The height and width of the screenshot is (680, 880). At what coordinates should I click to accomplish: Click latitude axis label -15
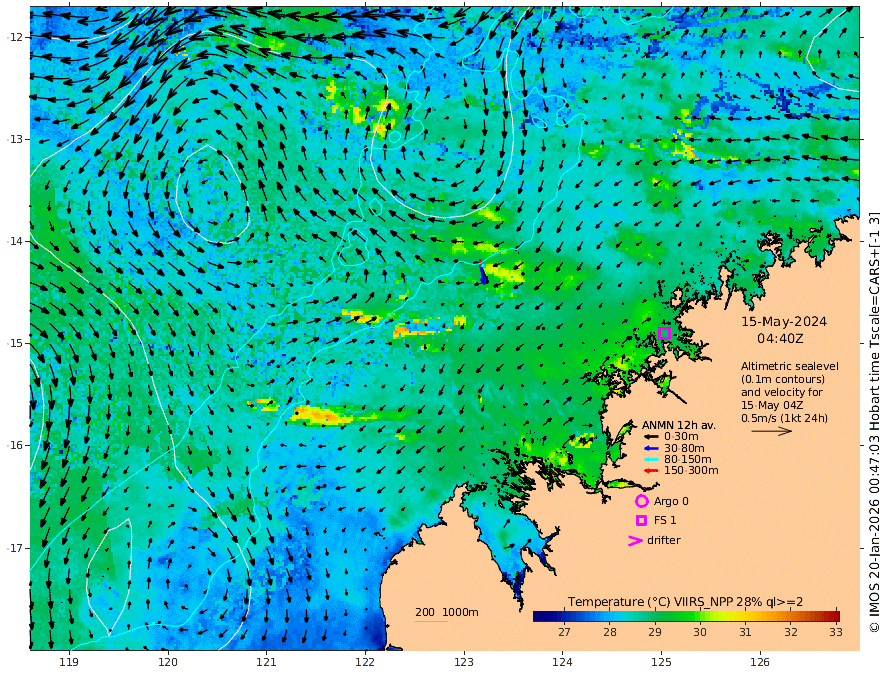pos(15,343)
